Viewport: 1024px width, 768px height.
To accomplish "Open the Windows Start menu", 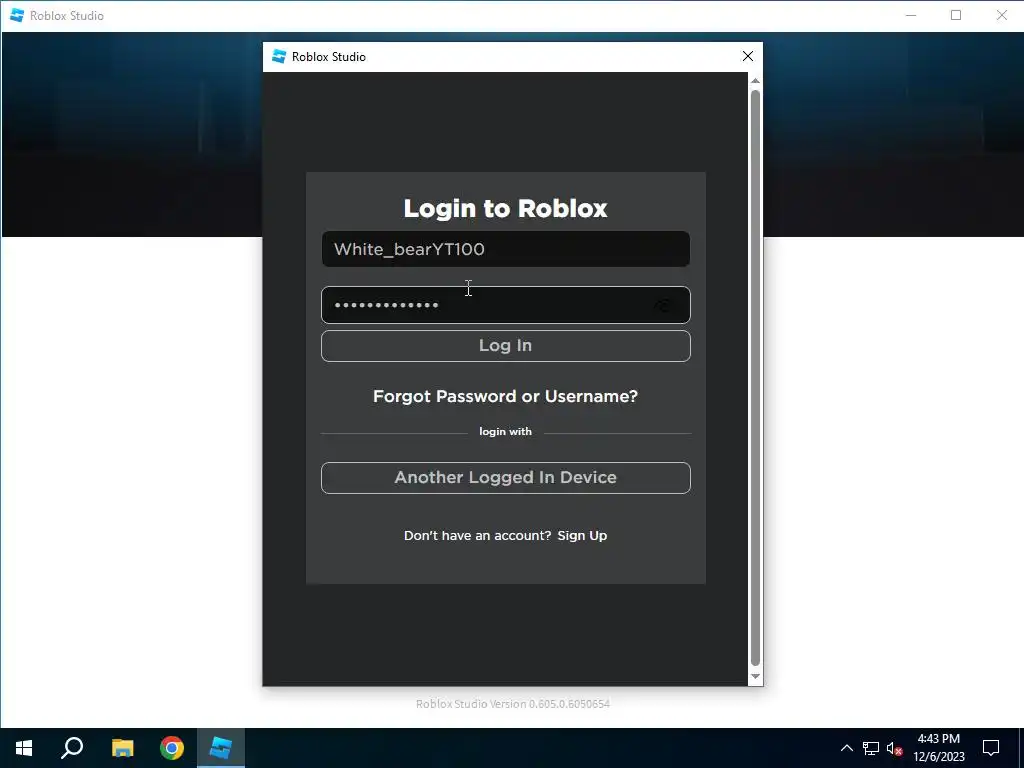I will (x=24, y=748).
